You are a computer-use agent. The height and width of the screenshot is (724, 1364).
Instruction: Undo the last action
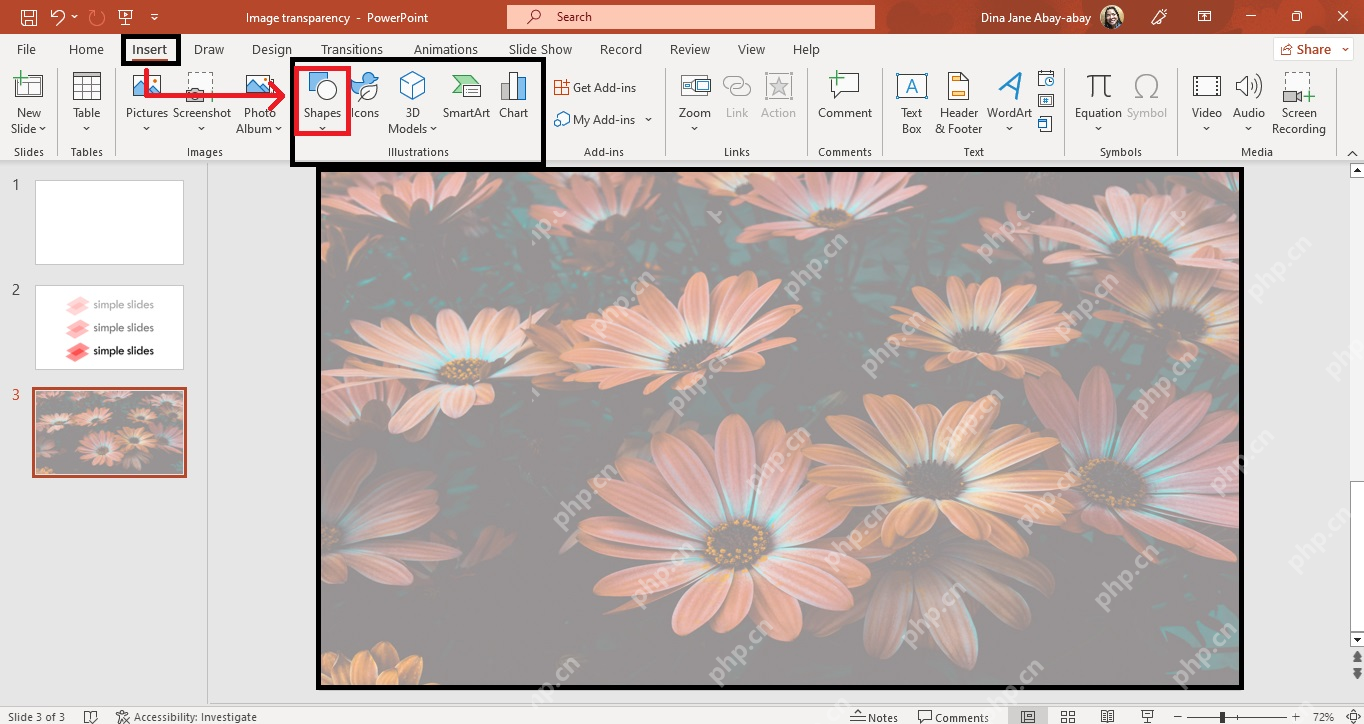coord(57,17)
